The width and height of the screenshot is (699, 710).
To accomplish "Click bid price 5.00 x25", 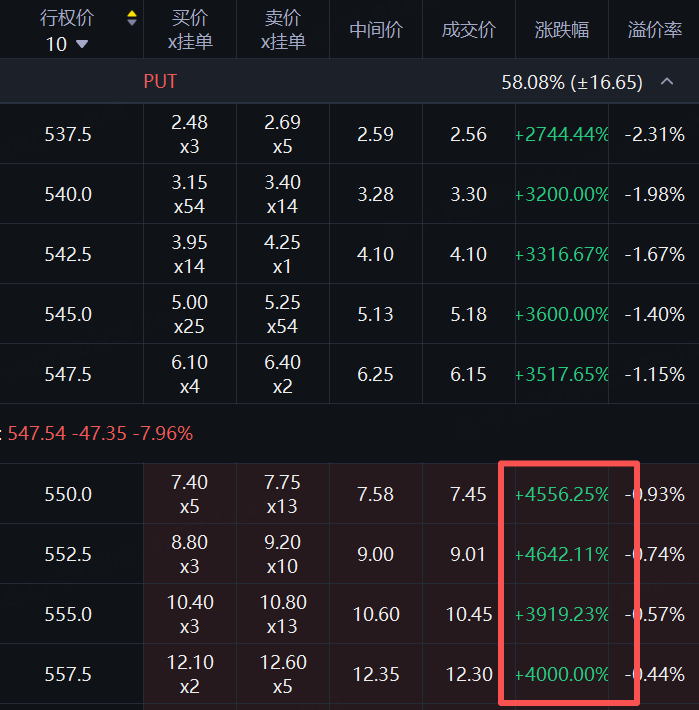I will [190, 314].
